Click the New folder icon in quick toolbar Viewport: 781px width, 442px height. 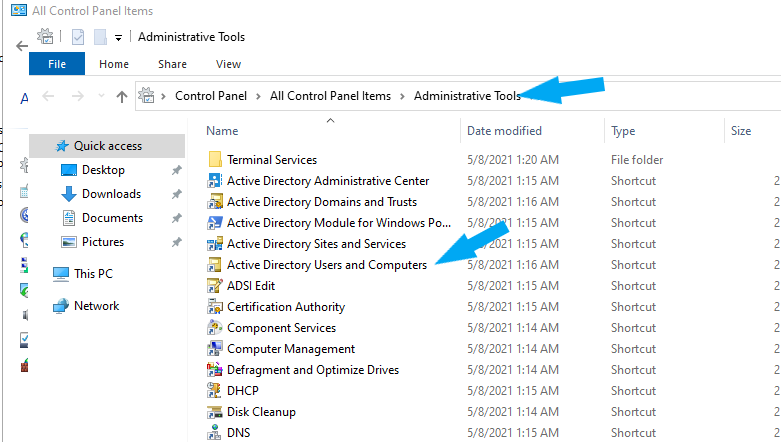(100, 37)
